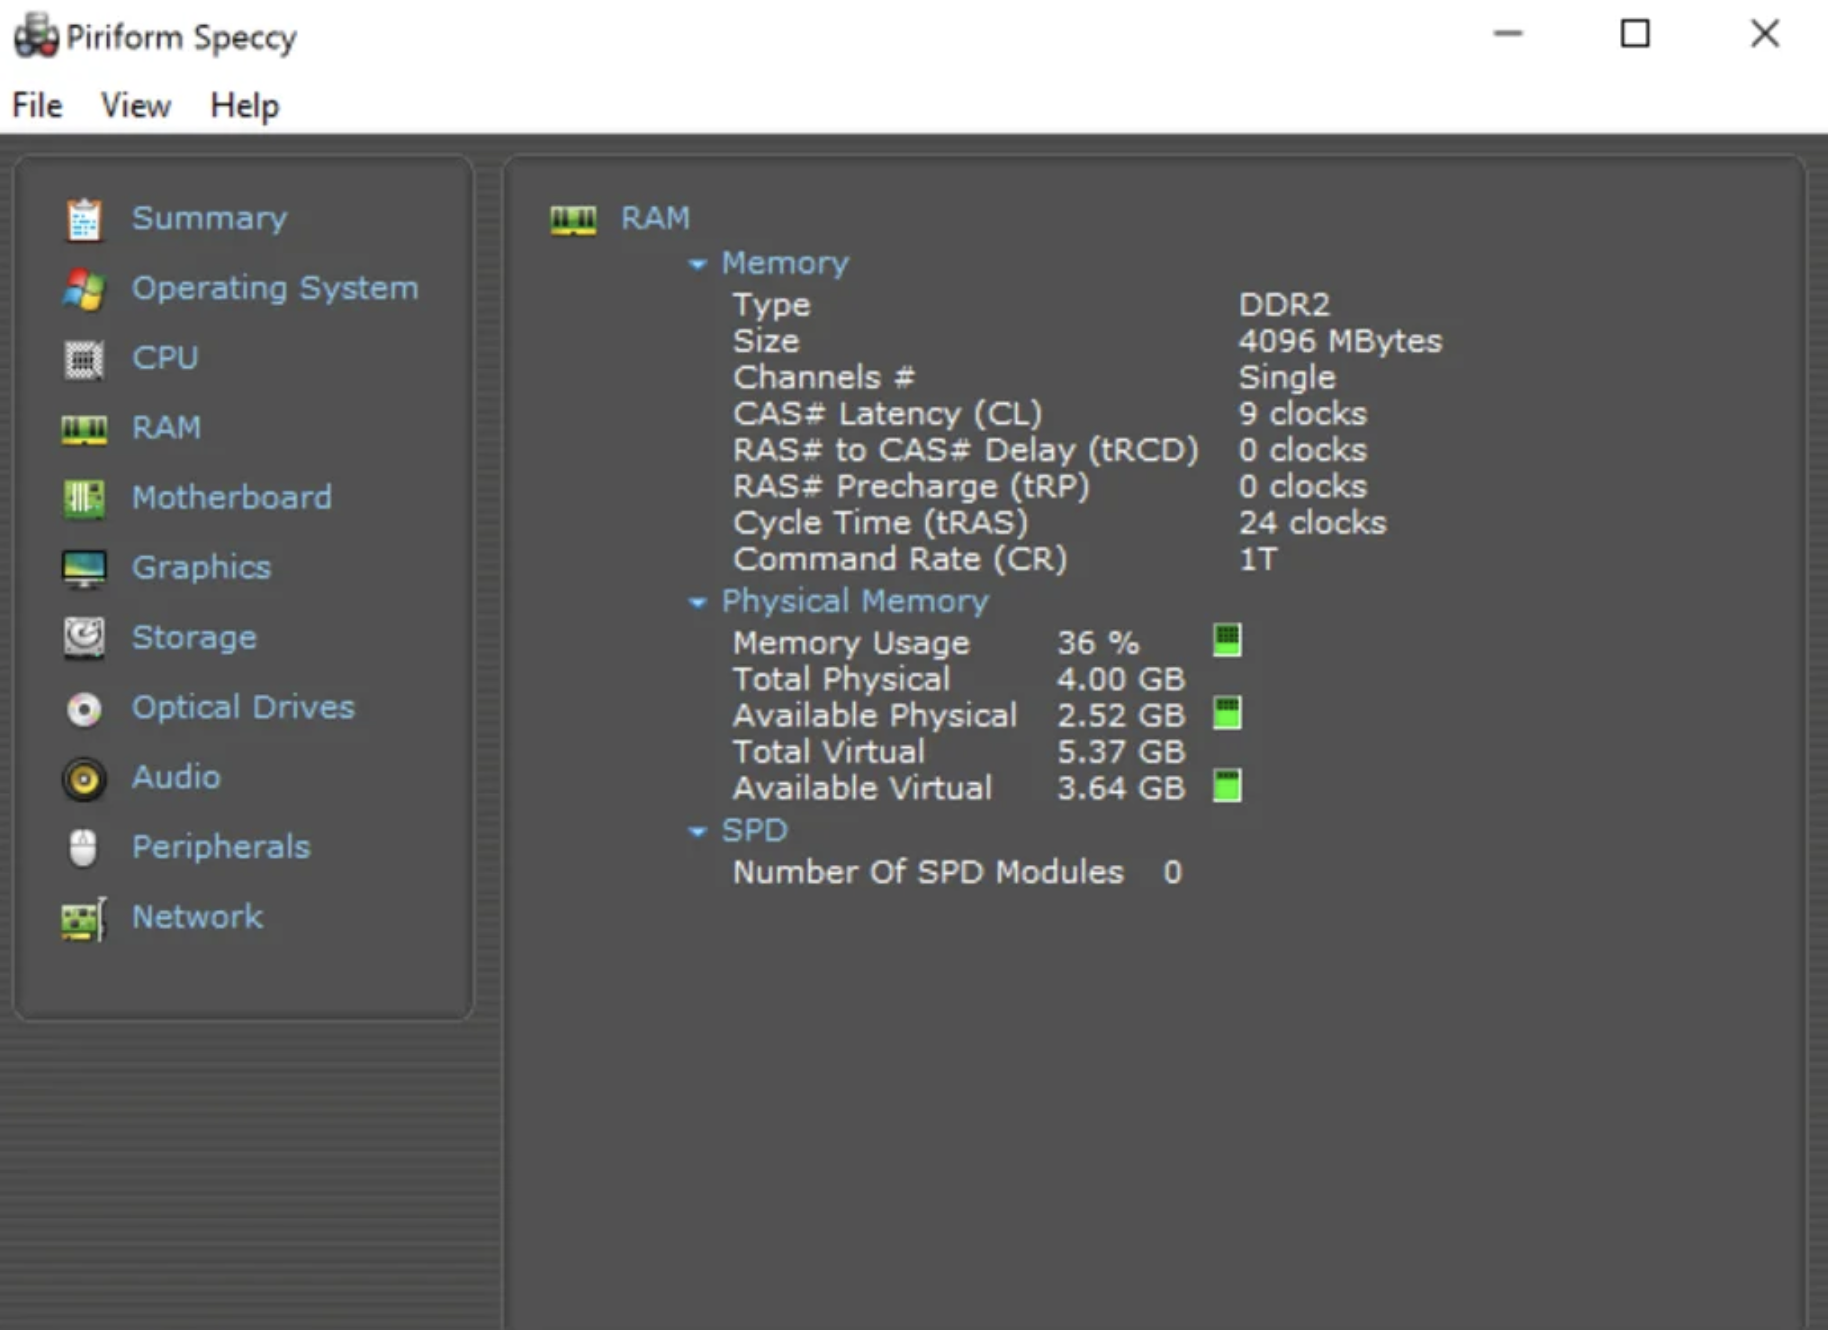
Task: Click the Memory section heading
Action: 785,263
